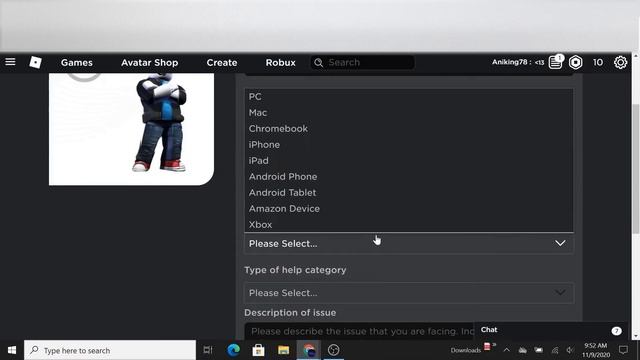
Task: Click the OneDrive tray icon
Action: click(522, 350)
